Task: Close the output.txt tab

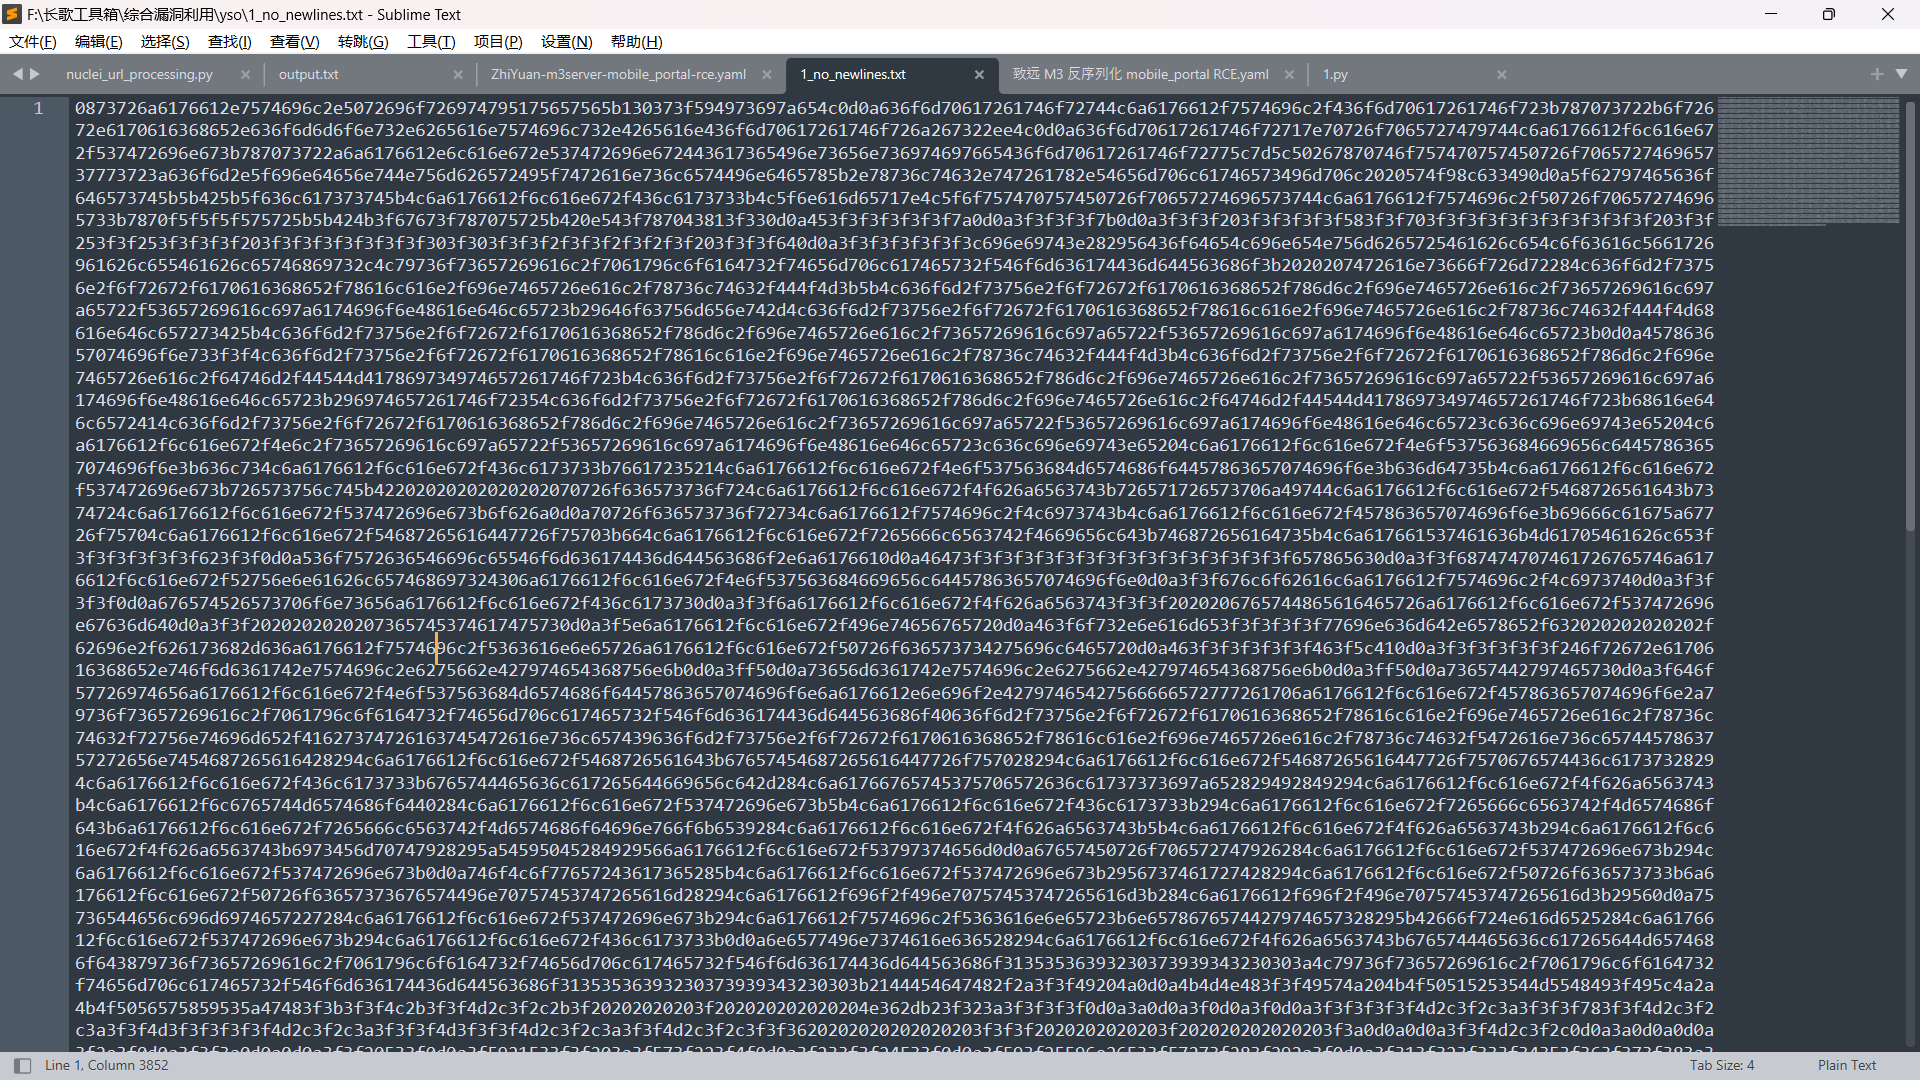Action: coord(458,75)
